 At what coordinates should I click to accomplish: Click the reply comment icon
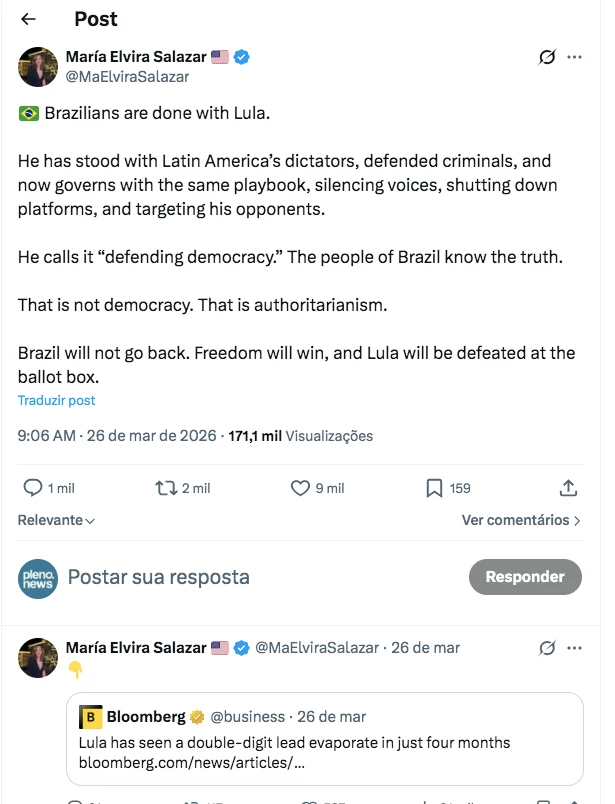[33, 488]
